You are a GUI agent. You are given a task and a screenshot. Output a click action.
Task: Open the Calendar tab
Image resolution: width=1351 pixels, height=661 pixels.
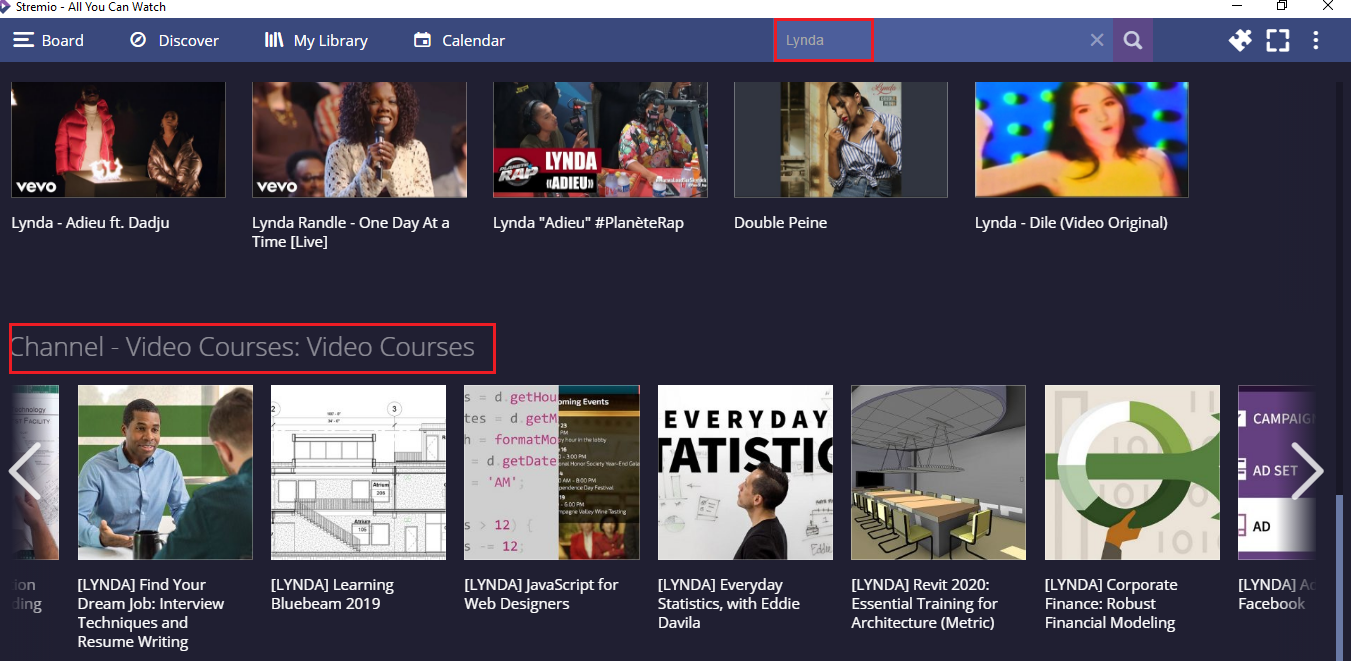(x=459, y=40)
